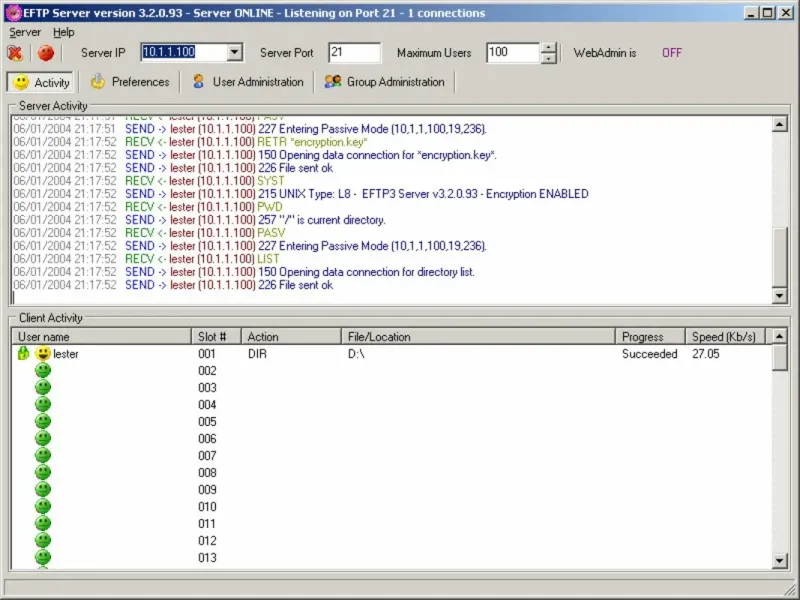Click the 27.05 speed value

[706, 354]
